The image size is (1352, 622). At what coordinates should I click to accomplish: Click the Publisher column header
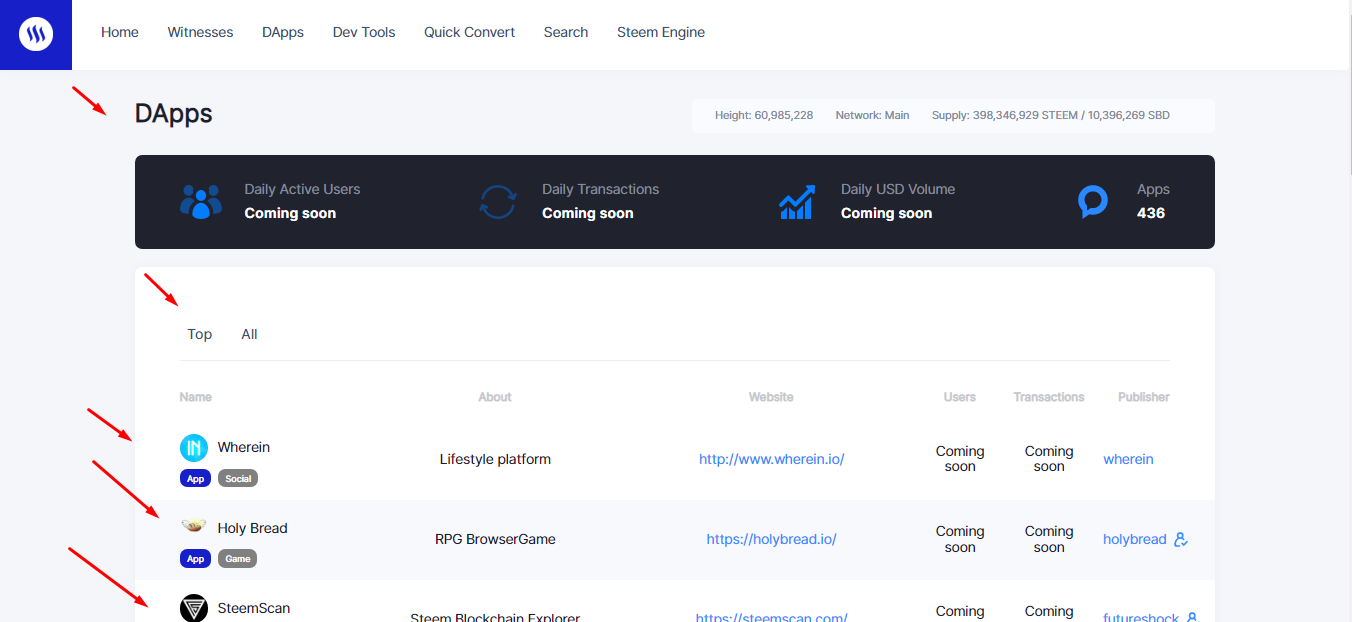click(x=1144, y=397)
